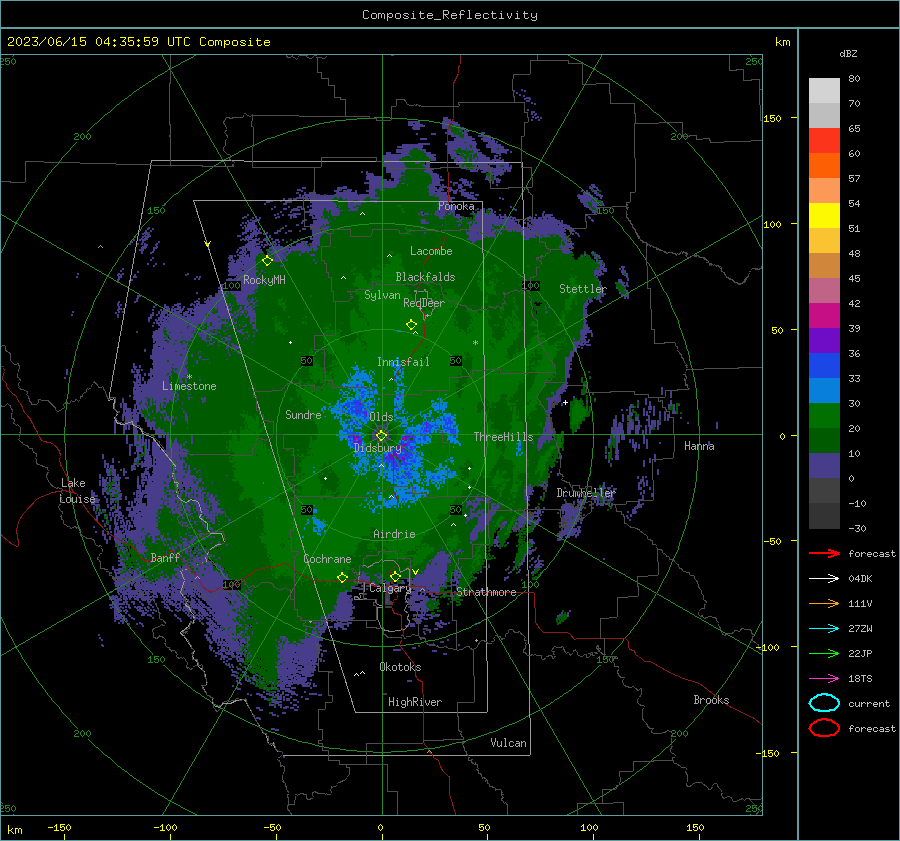Click the Strathmore city label

point(486,592)
